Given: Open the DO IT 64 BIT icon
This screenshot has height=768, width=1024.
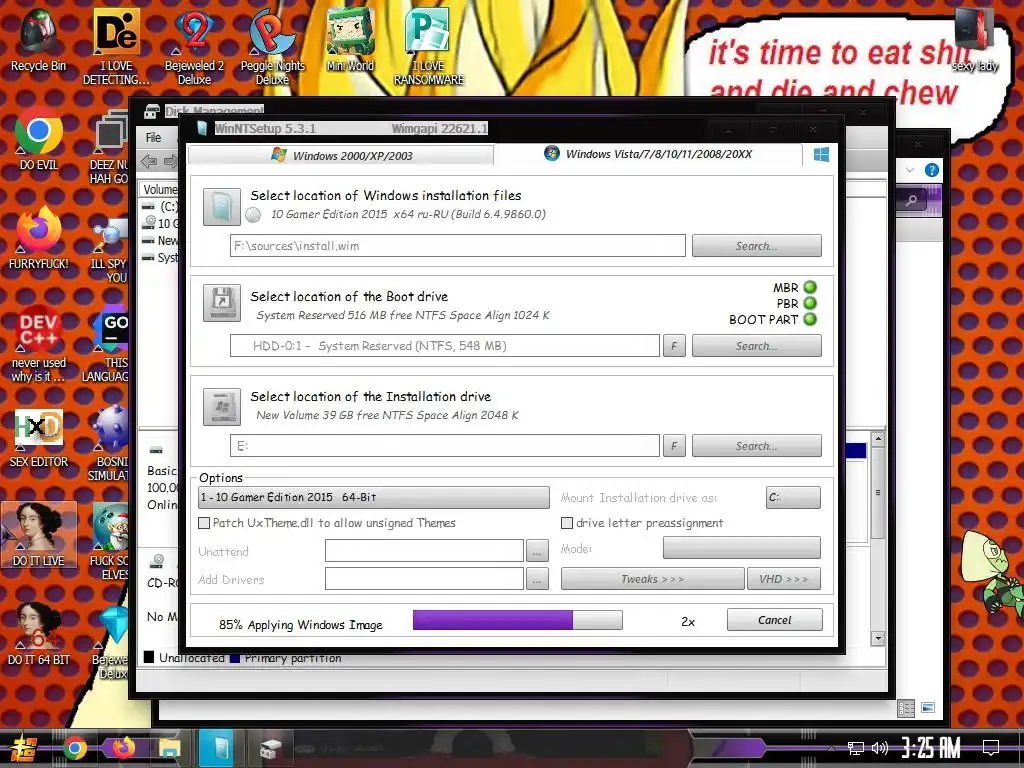Looking at the screenshot, I should 39,633.
